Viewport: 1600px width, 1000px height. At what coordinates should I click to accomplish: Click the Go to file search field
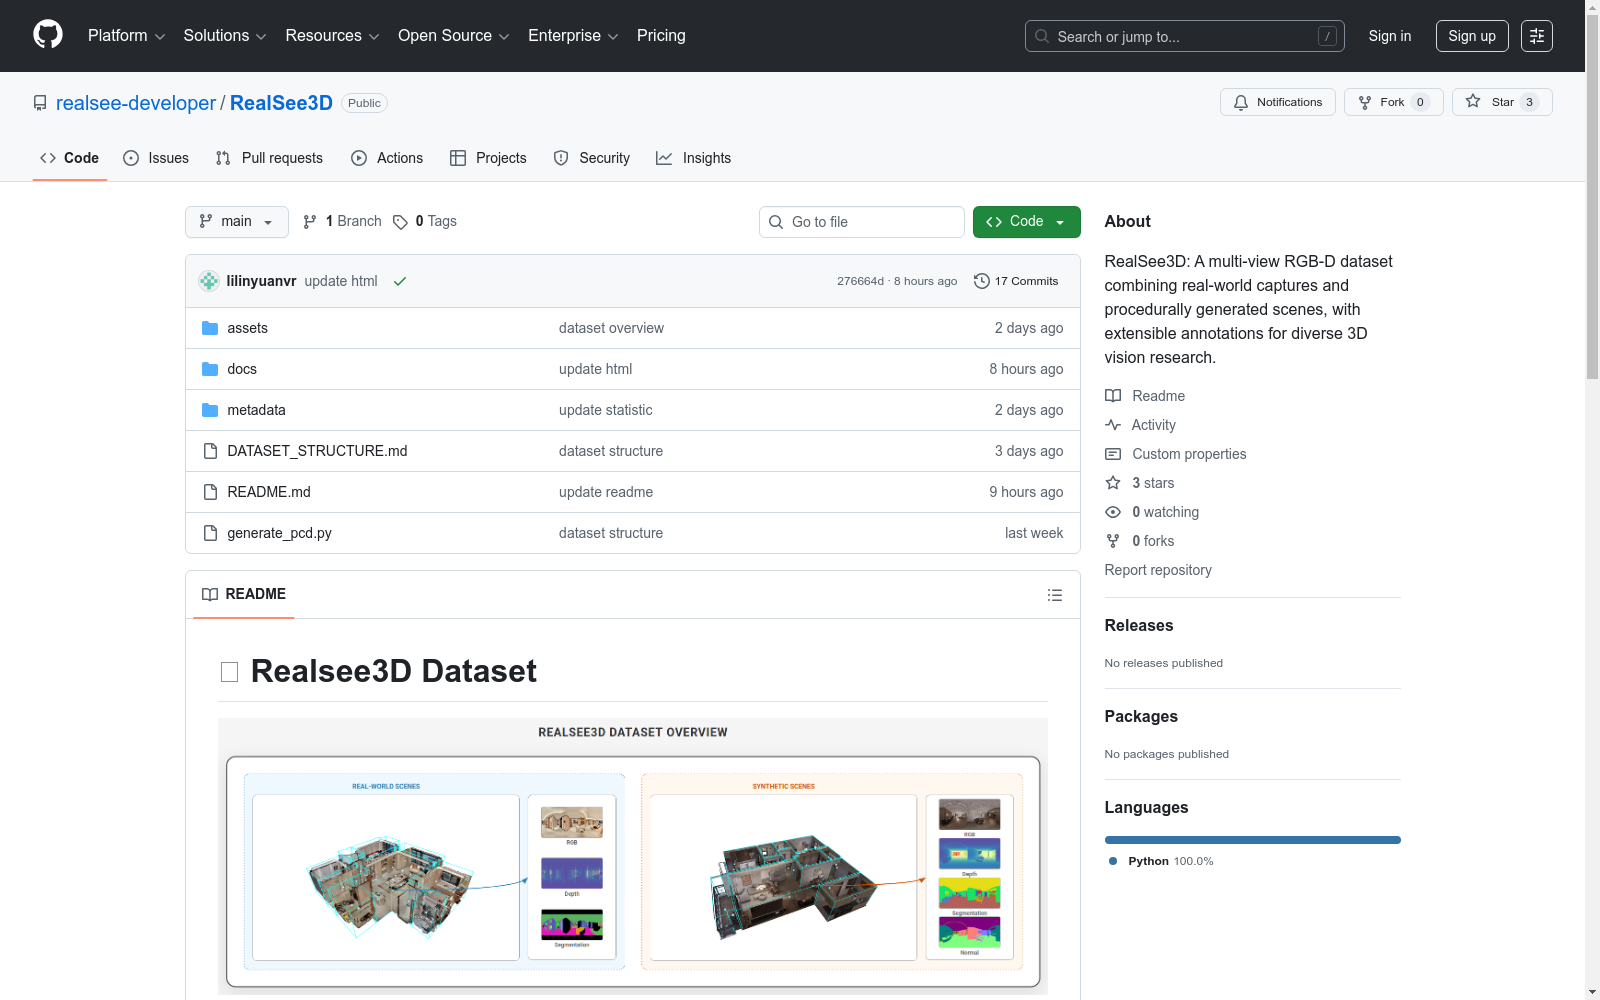(x=862, y=222)
